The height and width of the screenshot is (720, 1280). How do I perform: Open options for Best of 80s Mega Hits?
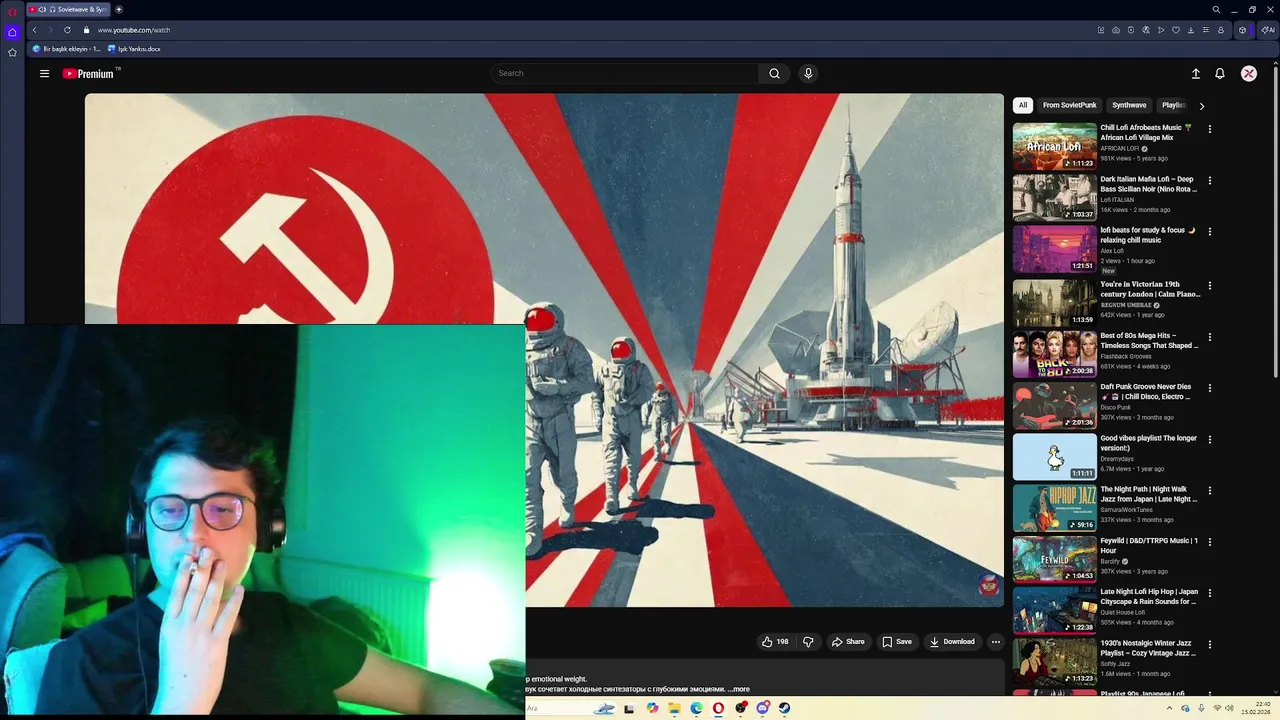[1209, 337]
